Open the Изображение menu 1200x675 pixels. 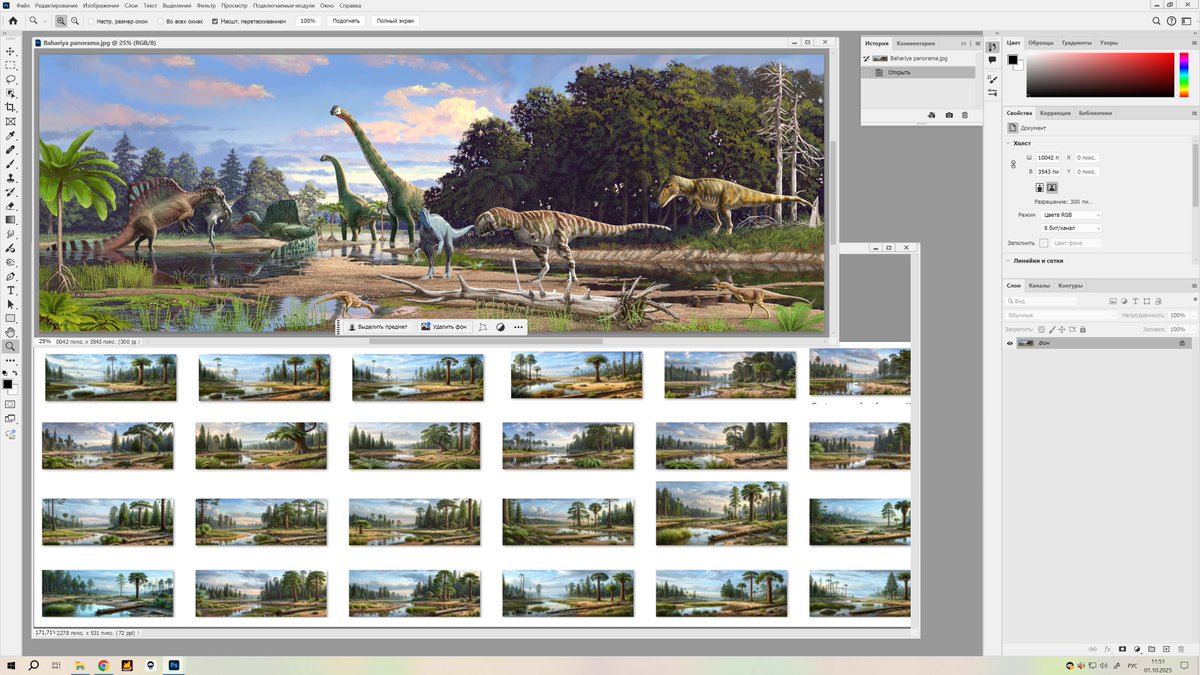[101, 5]
